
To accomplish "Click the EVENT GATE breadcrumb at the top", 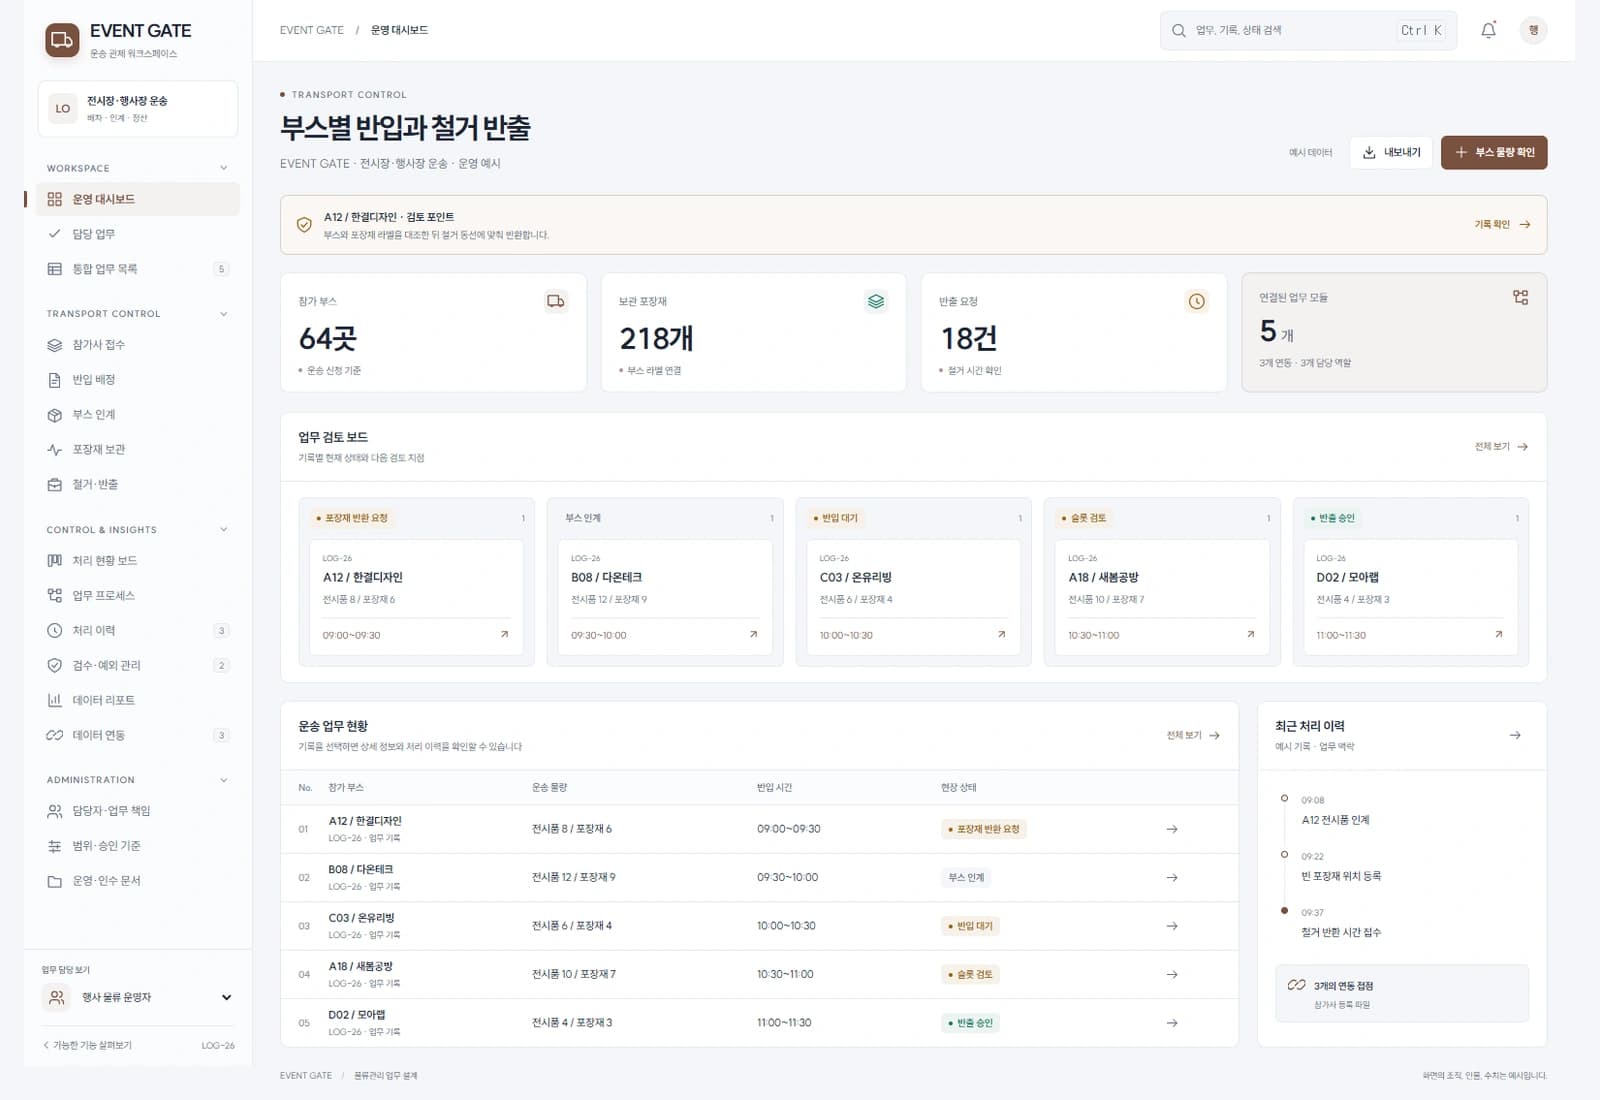I will (x=312, y=30).
